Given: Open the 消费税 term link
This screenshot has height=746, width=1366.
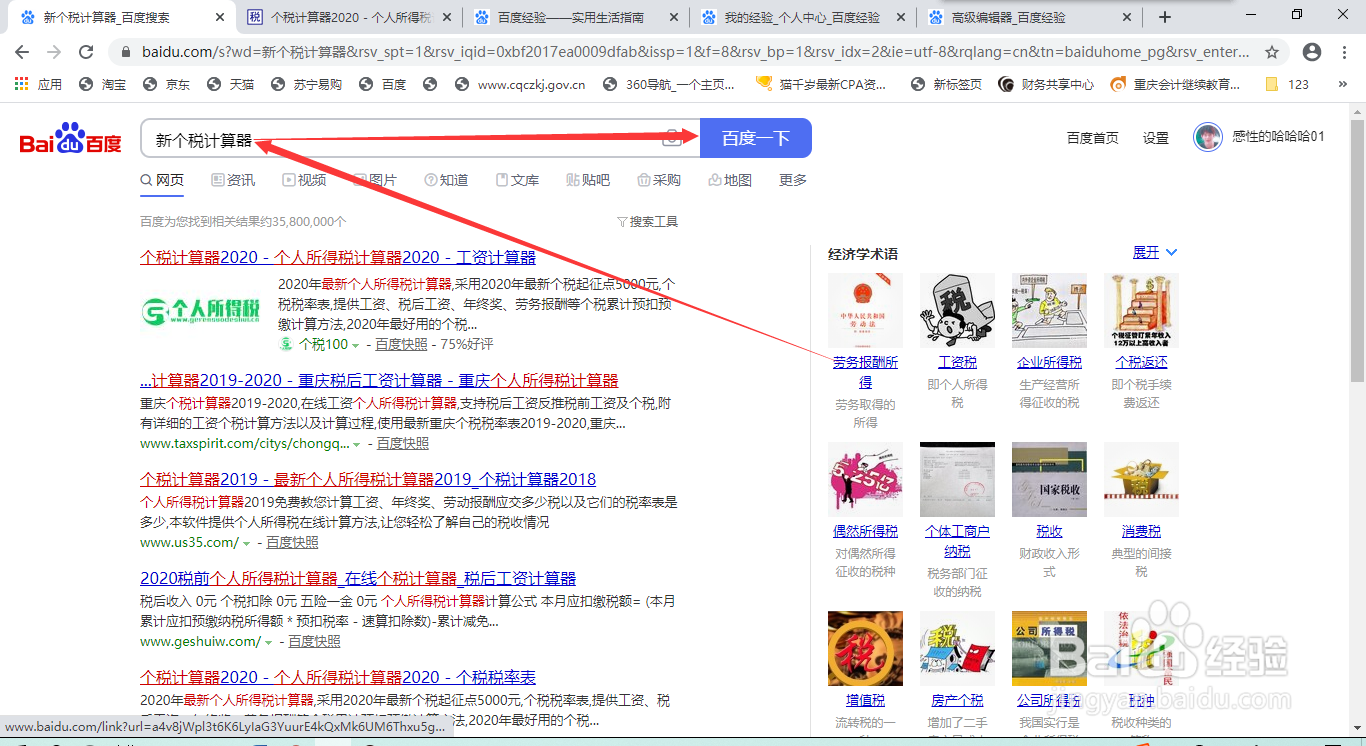Looking at the screenshot, I should [x=1141, y=531].
